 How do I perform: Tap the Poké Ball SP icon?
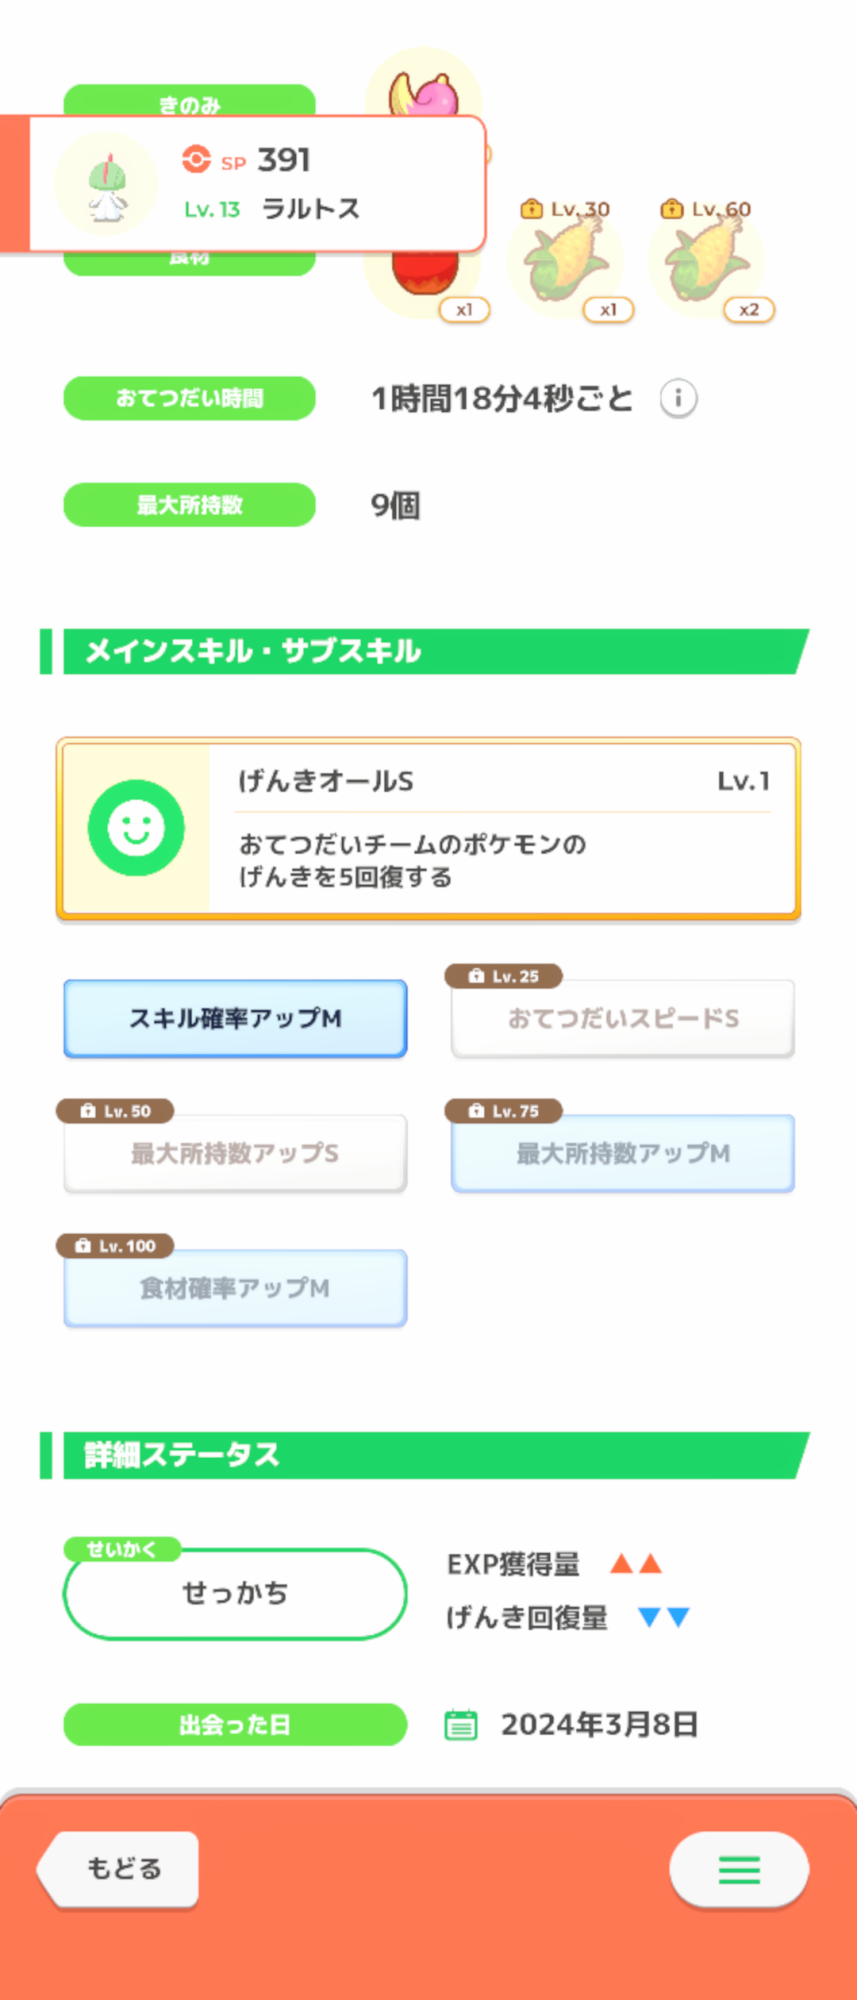click(196, 159)
